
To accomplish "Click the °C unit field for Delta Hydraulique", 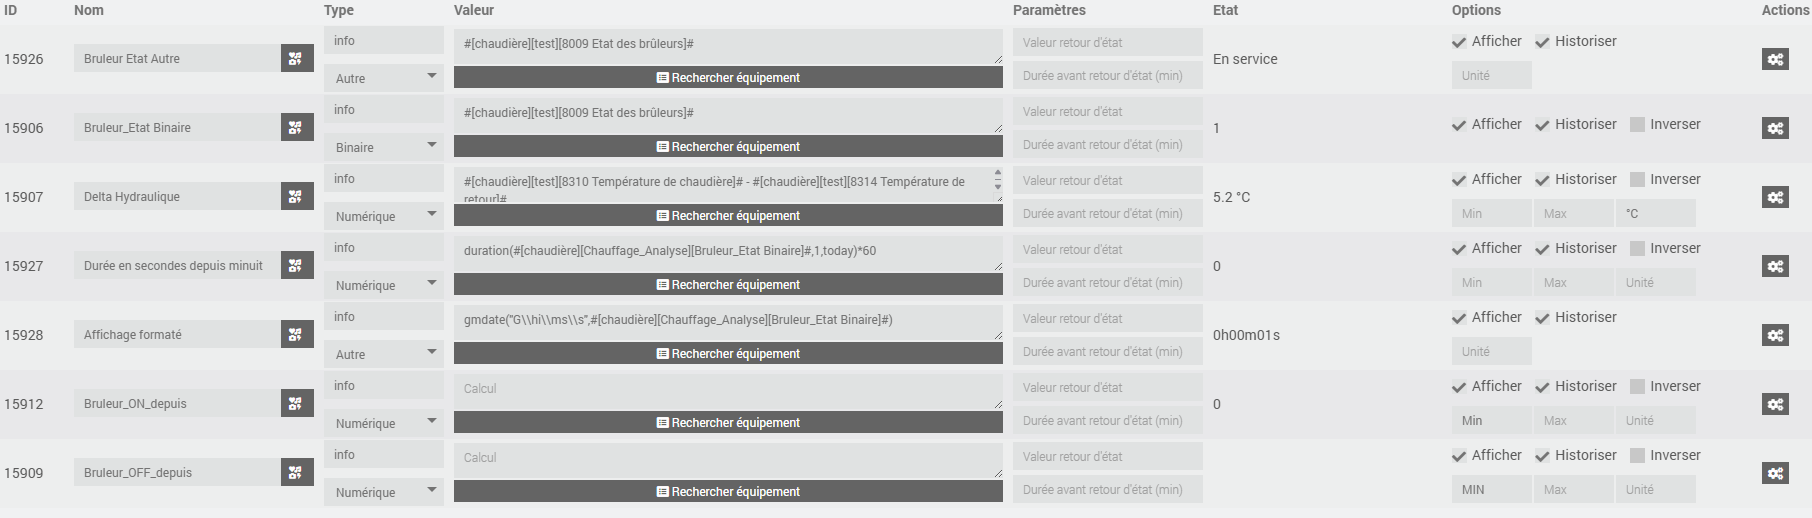I will click(x=1655, y=213).
